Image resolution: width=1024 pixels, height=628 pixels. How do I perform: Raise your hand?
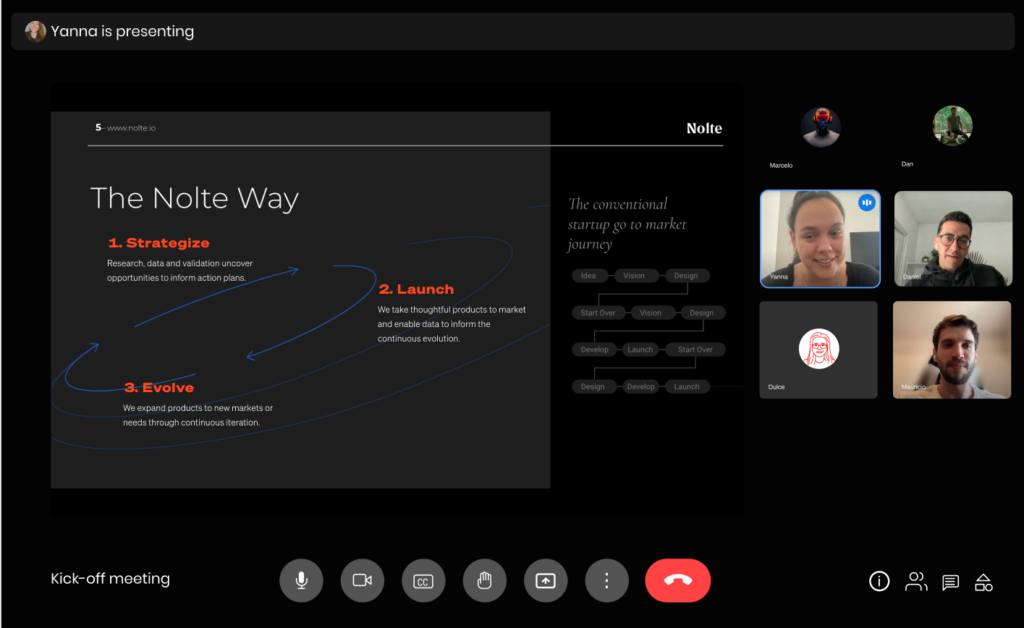[x=484, y=580]
